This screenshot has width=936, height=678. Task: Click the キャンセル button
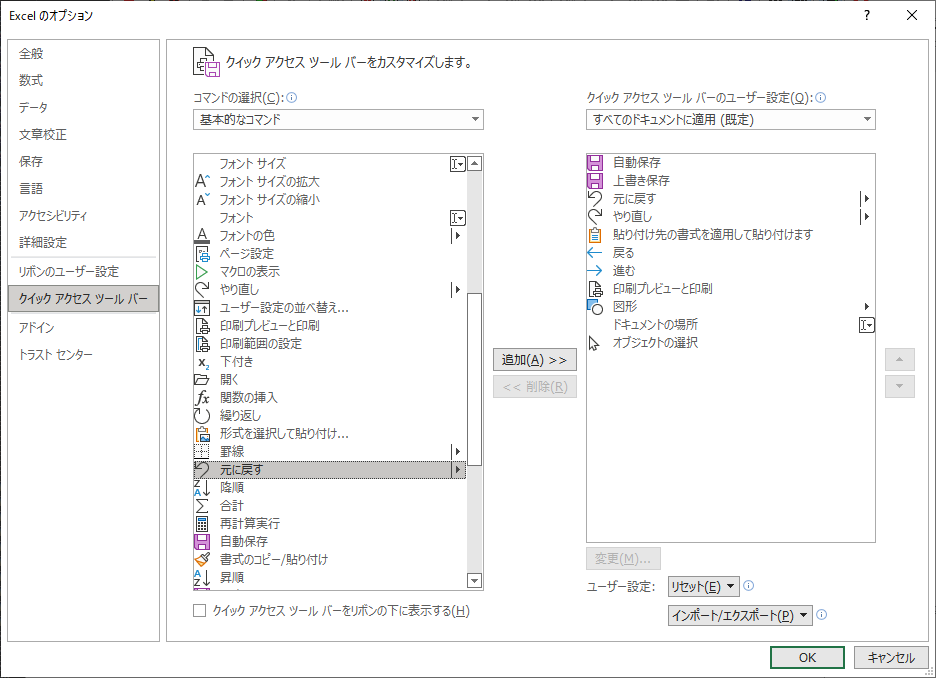click(891, 658)
